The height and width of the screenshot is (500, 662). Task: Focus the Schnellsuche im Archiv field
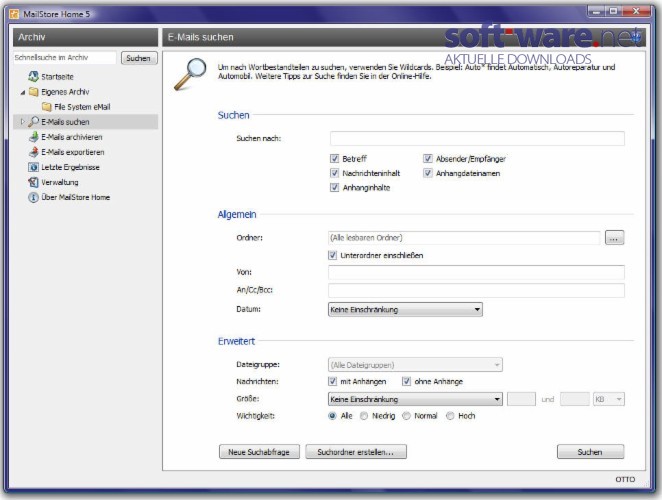65,58
